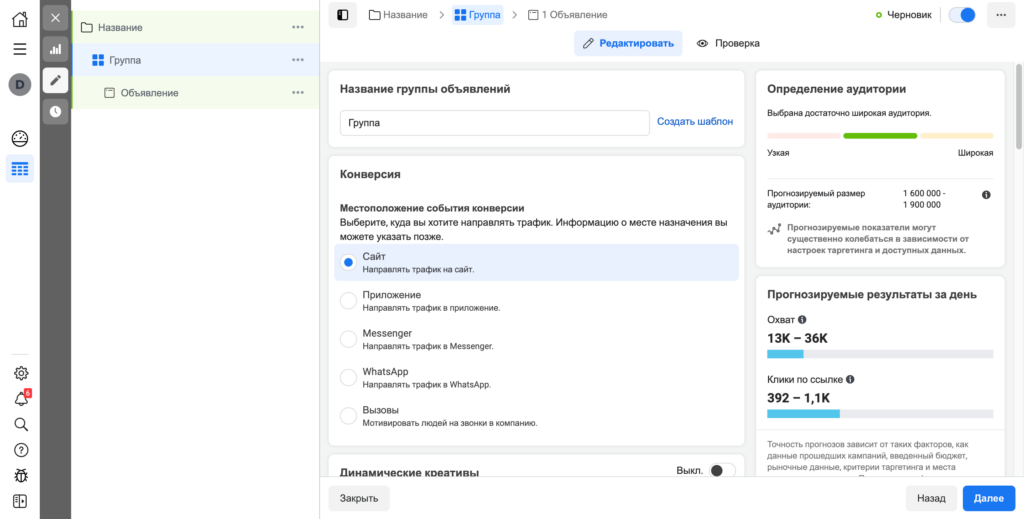This screenshot has width=1024, height=519.
Task: Open the clock history icon
Action: point(55,112)
